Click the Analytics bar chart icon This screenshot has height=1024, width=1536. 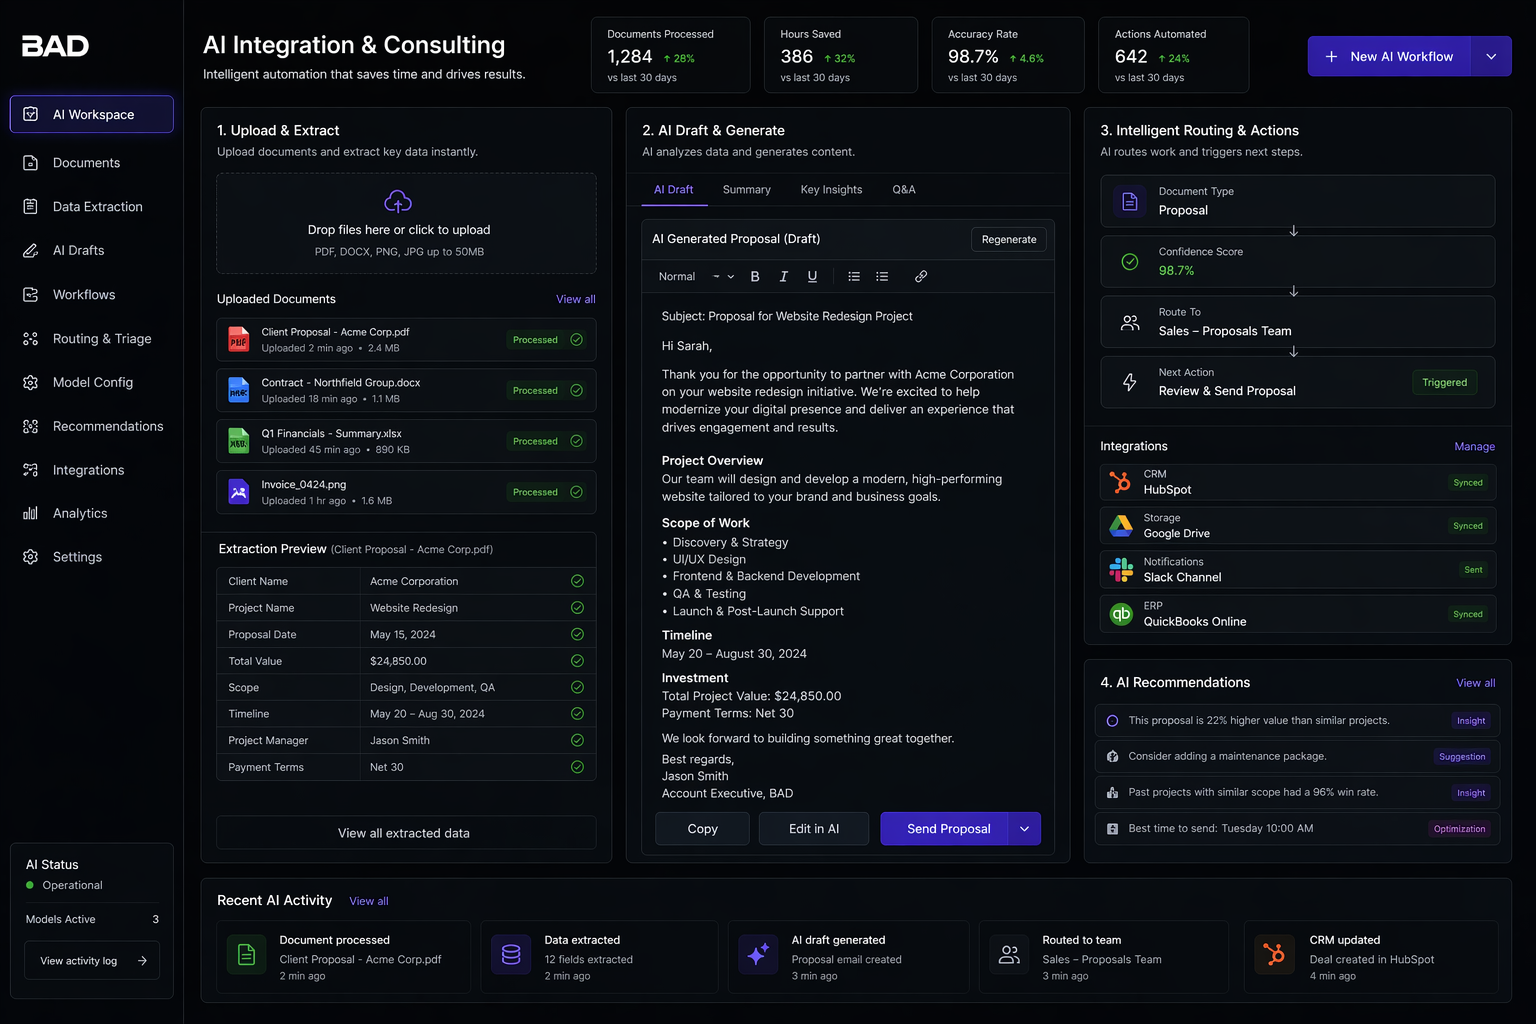pyautogui.click(x=31, y=513)
